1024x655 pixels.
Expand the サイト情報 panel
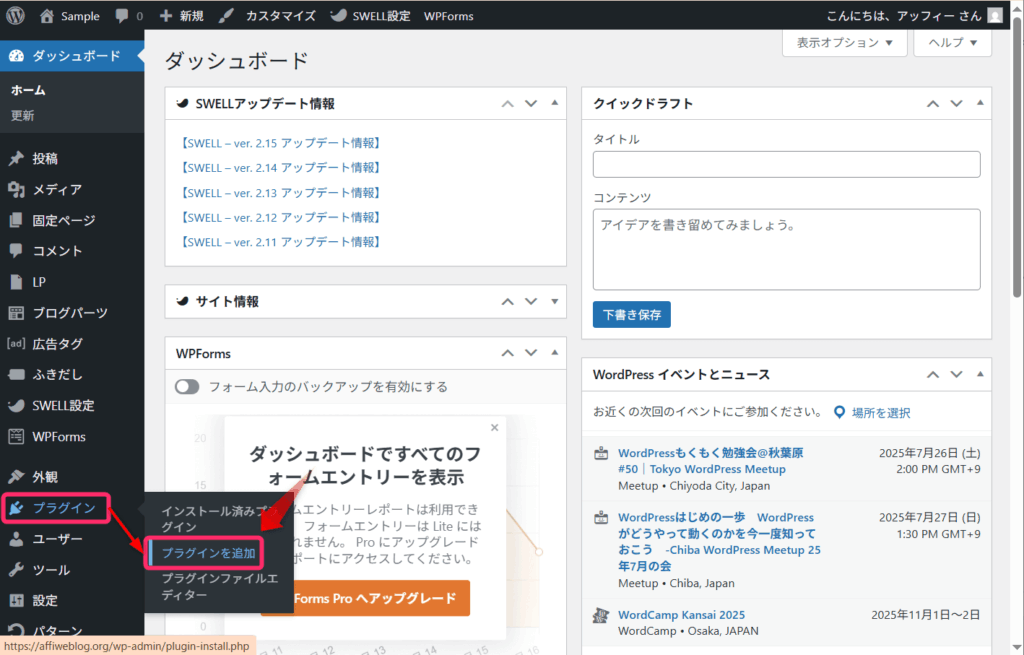tap(554, 302)
